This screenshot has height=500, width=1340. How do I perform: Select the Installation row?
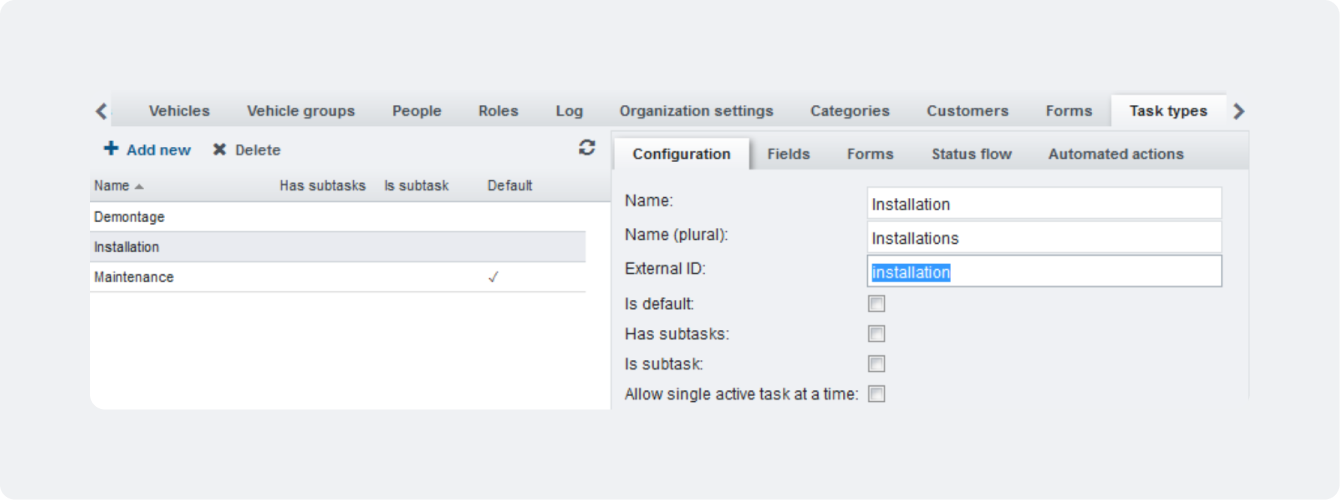(337, 247)
